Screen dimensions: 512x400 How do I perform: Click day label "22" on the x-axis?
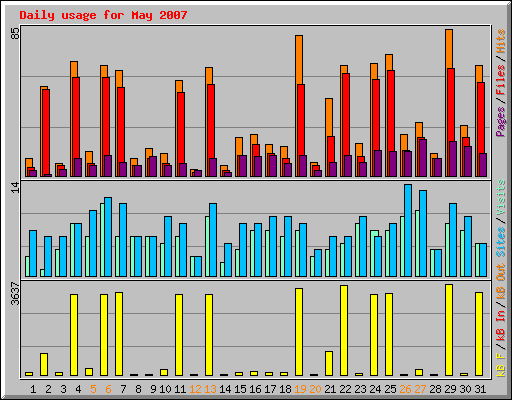345,389
